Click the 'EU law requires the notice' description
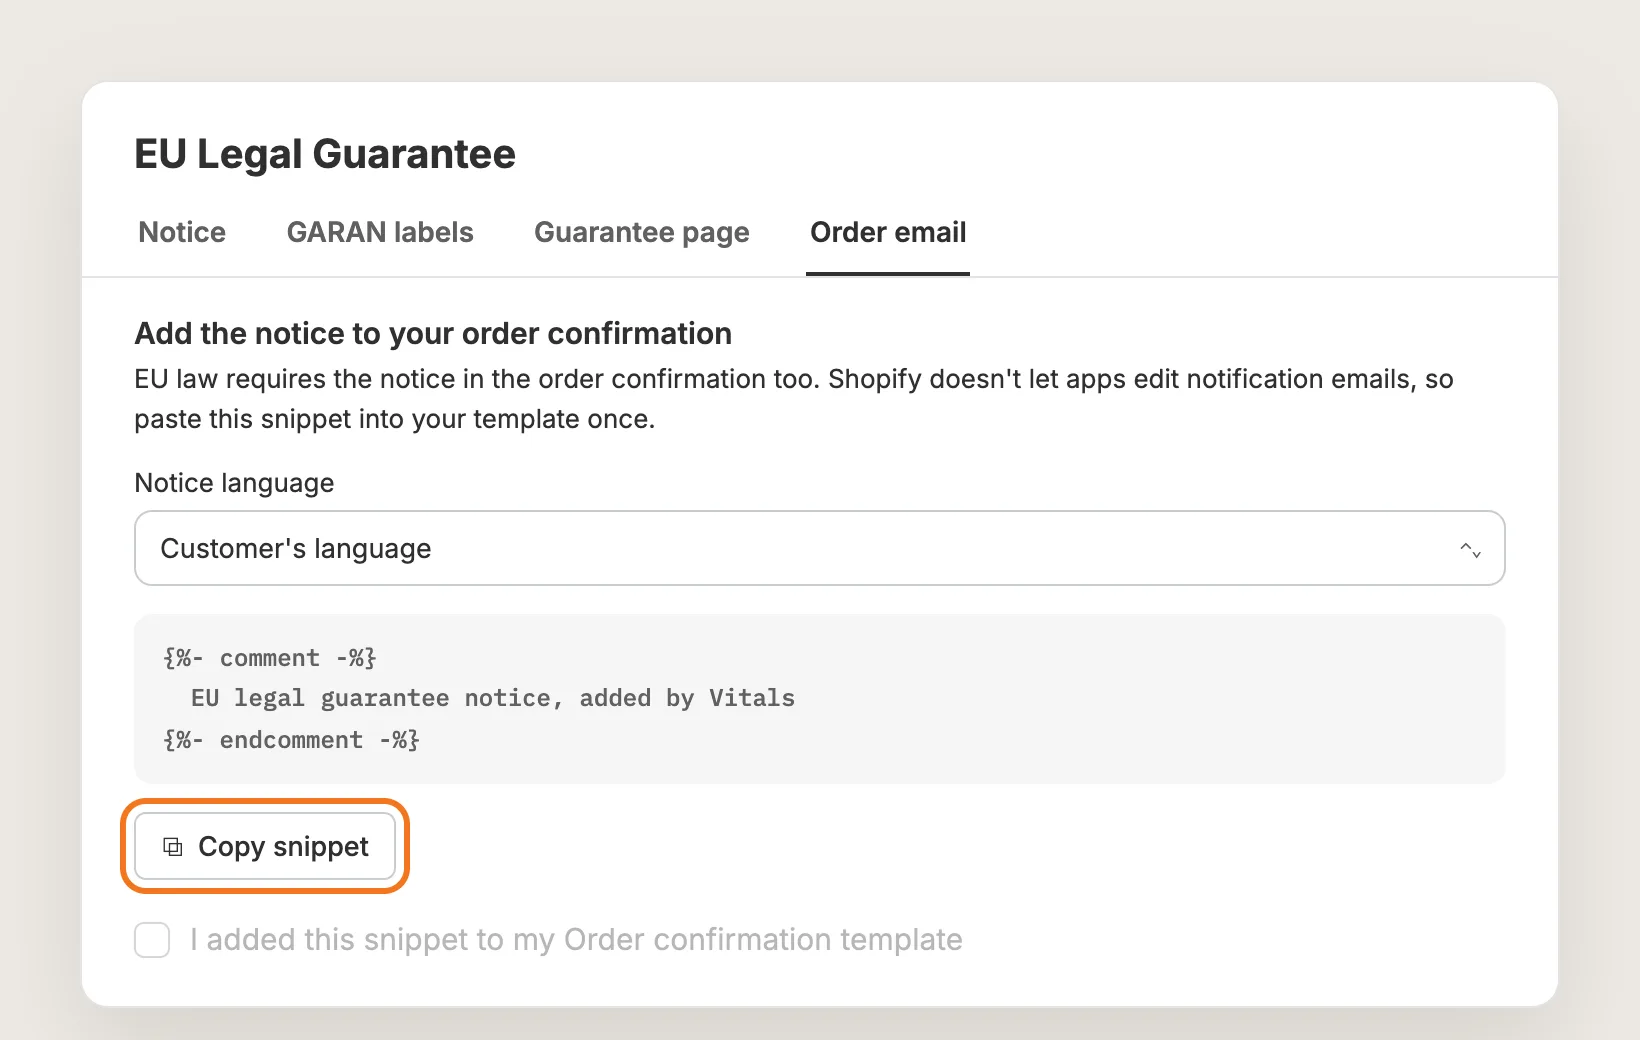 [794, 399]
